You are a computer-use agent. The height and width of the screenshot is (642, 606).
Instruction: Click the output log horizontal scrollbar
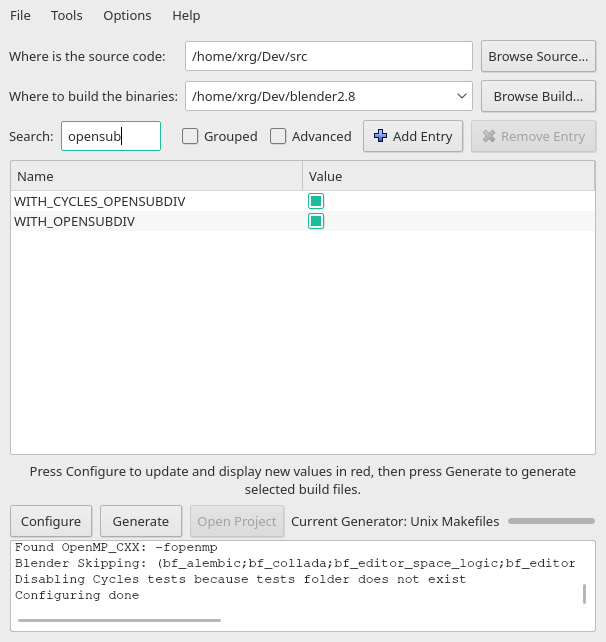pos(119,620)
